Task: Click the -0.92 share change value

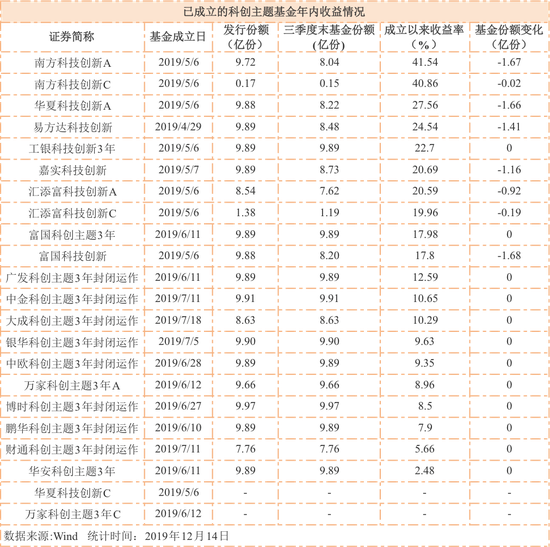Action: tap(509, 191)
